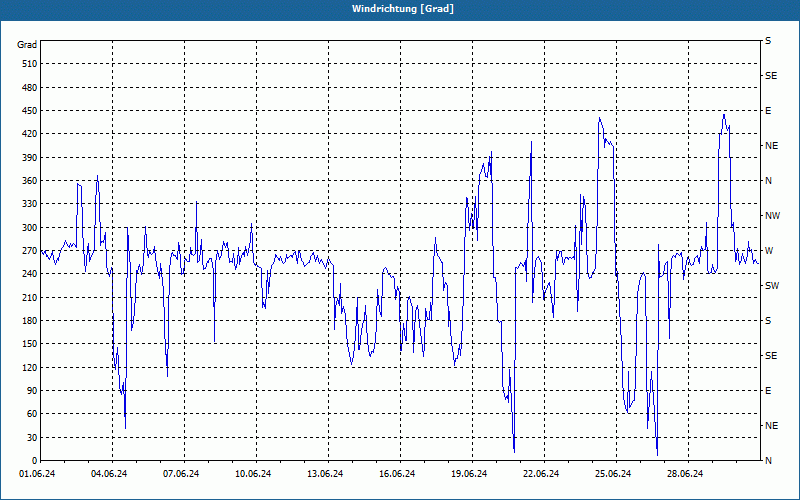Pick the 390 y-axis value

30,157
